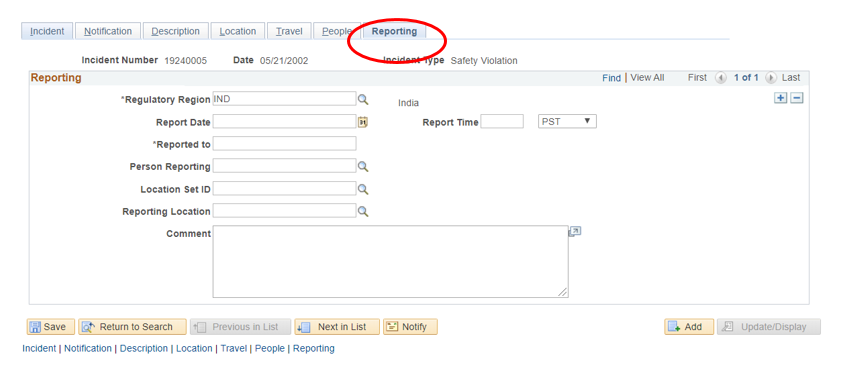Click the incident number 19240005
Viewport: 851px width, 385px height.
click(x=186, y=61)
